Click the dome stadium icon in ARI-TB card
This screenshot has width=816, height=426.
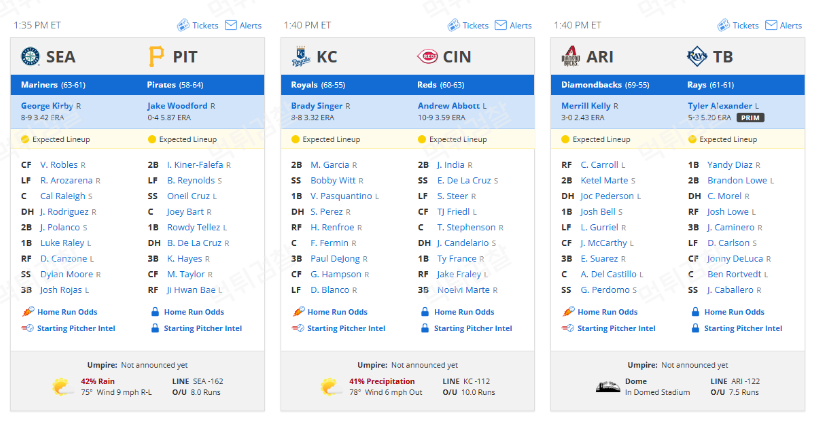(x=607, y=386)
